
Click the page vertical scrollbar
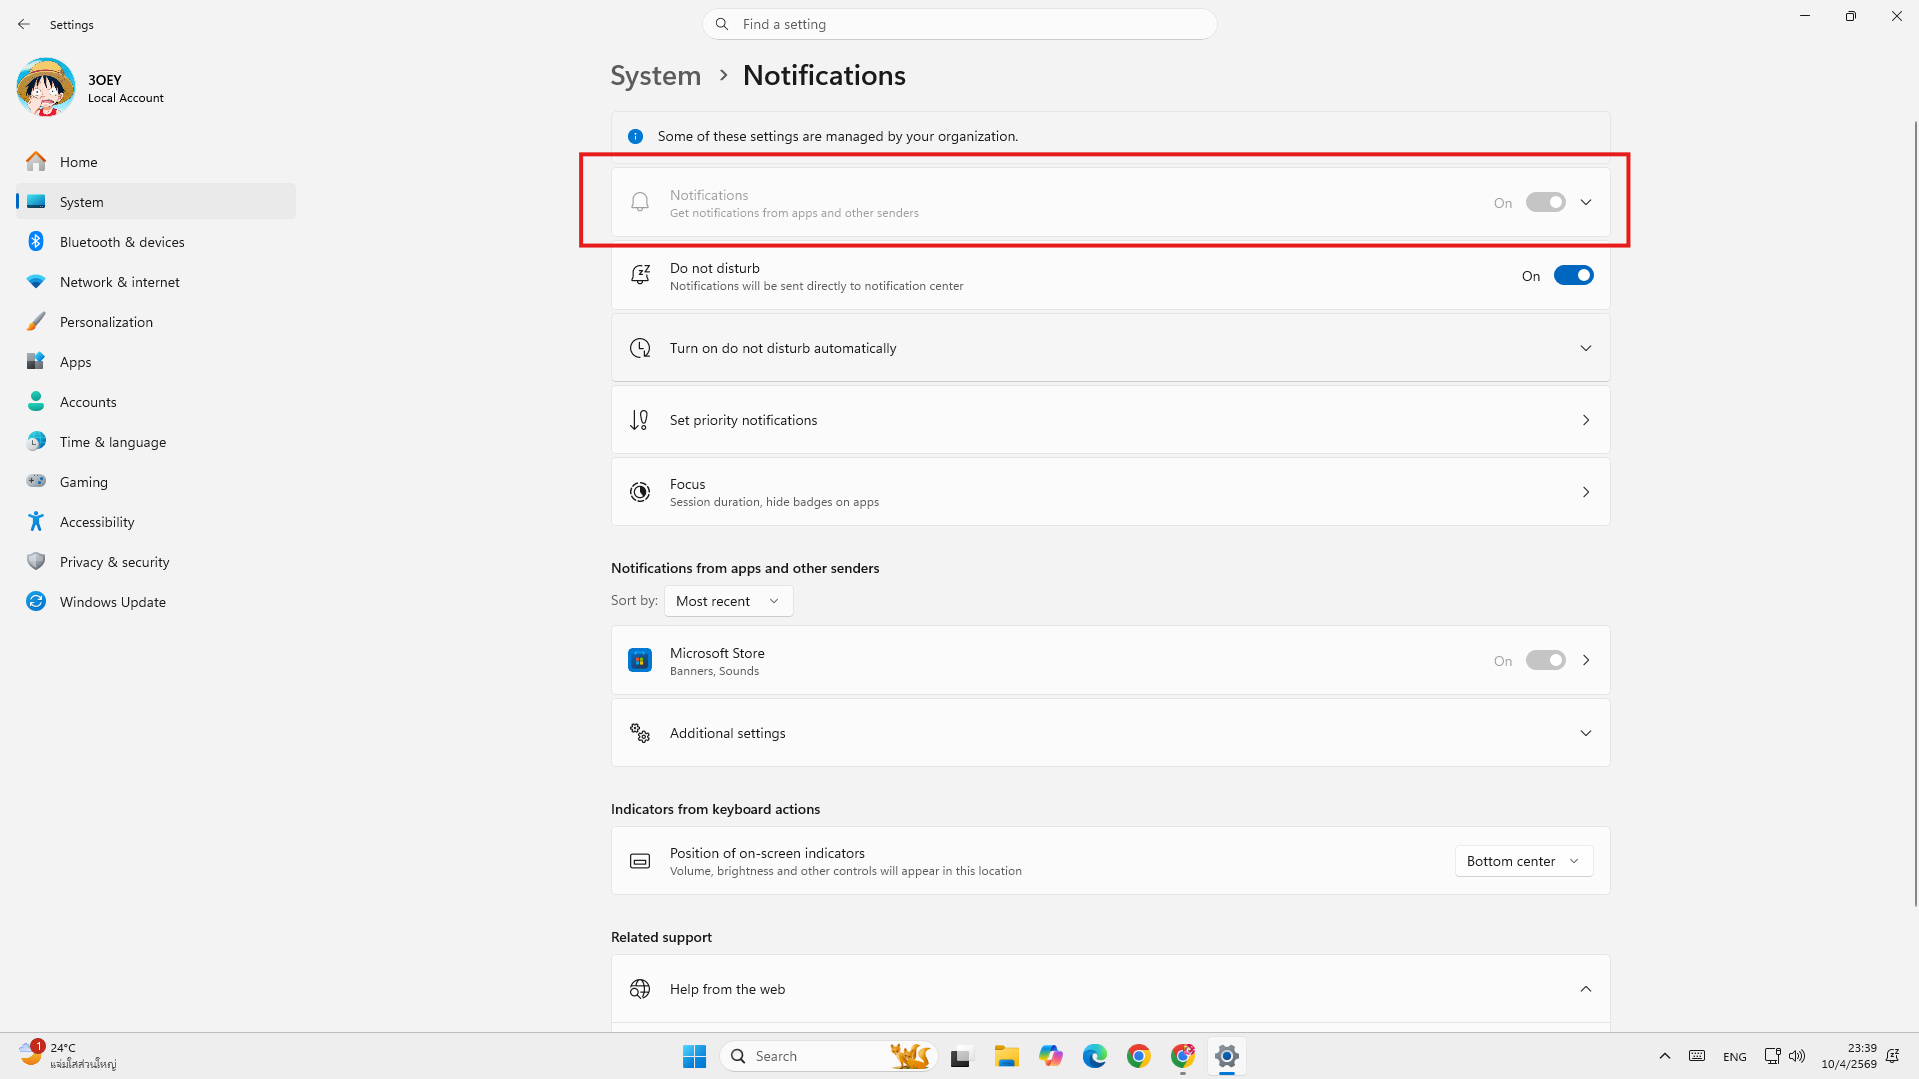point(1915,514)
